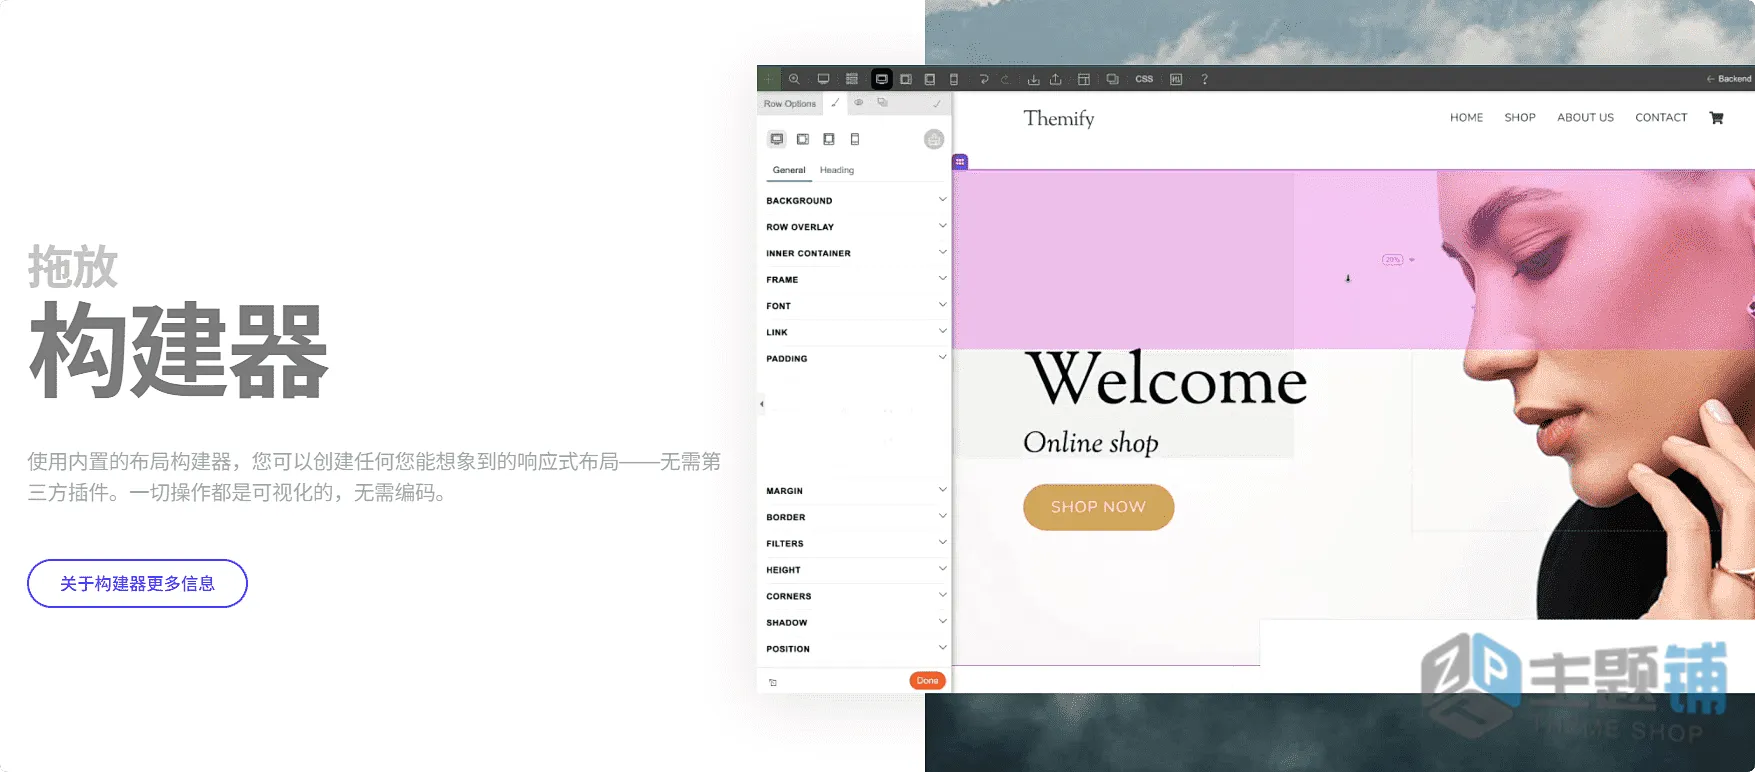Click the export upload icon

[1055, 79]
